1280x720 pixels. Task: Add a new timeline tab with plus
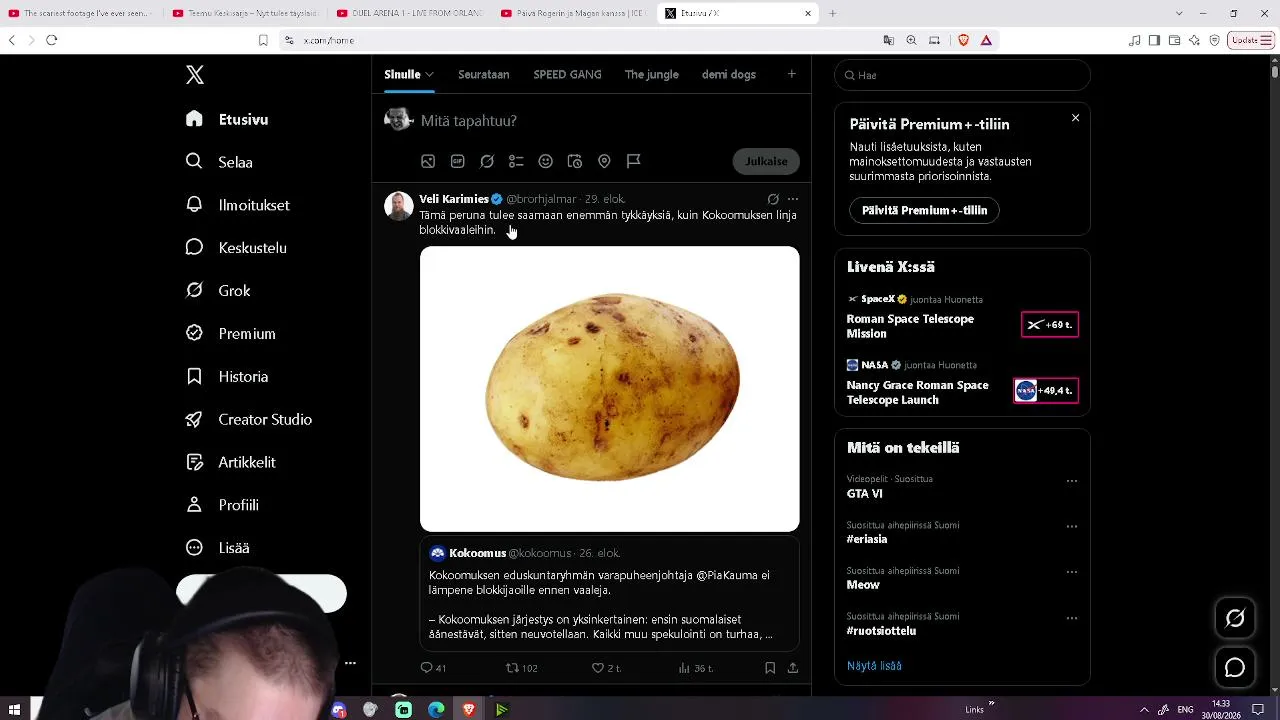coord(791,74)
